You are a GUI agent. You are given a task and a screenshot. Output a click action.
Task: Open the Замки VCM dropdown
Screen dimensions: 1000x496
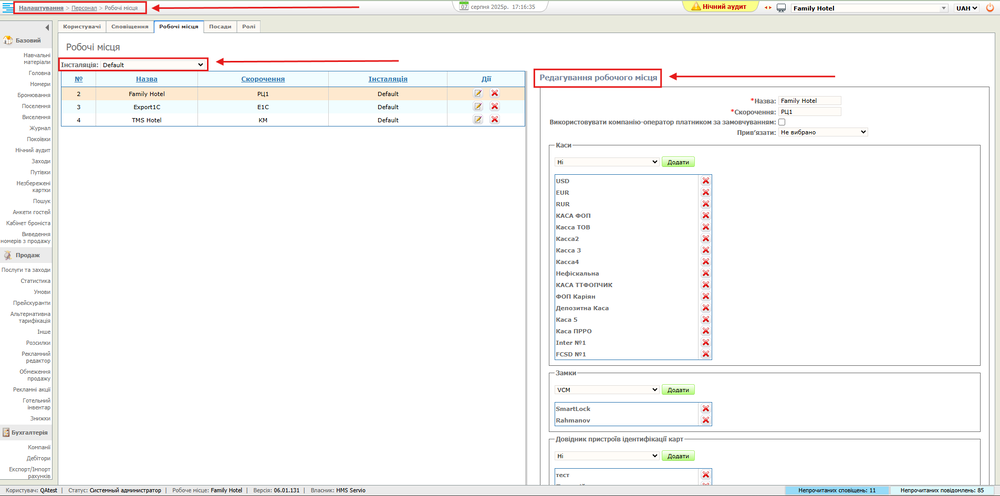[x=607, y=389]
